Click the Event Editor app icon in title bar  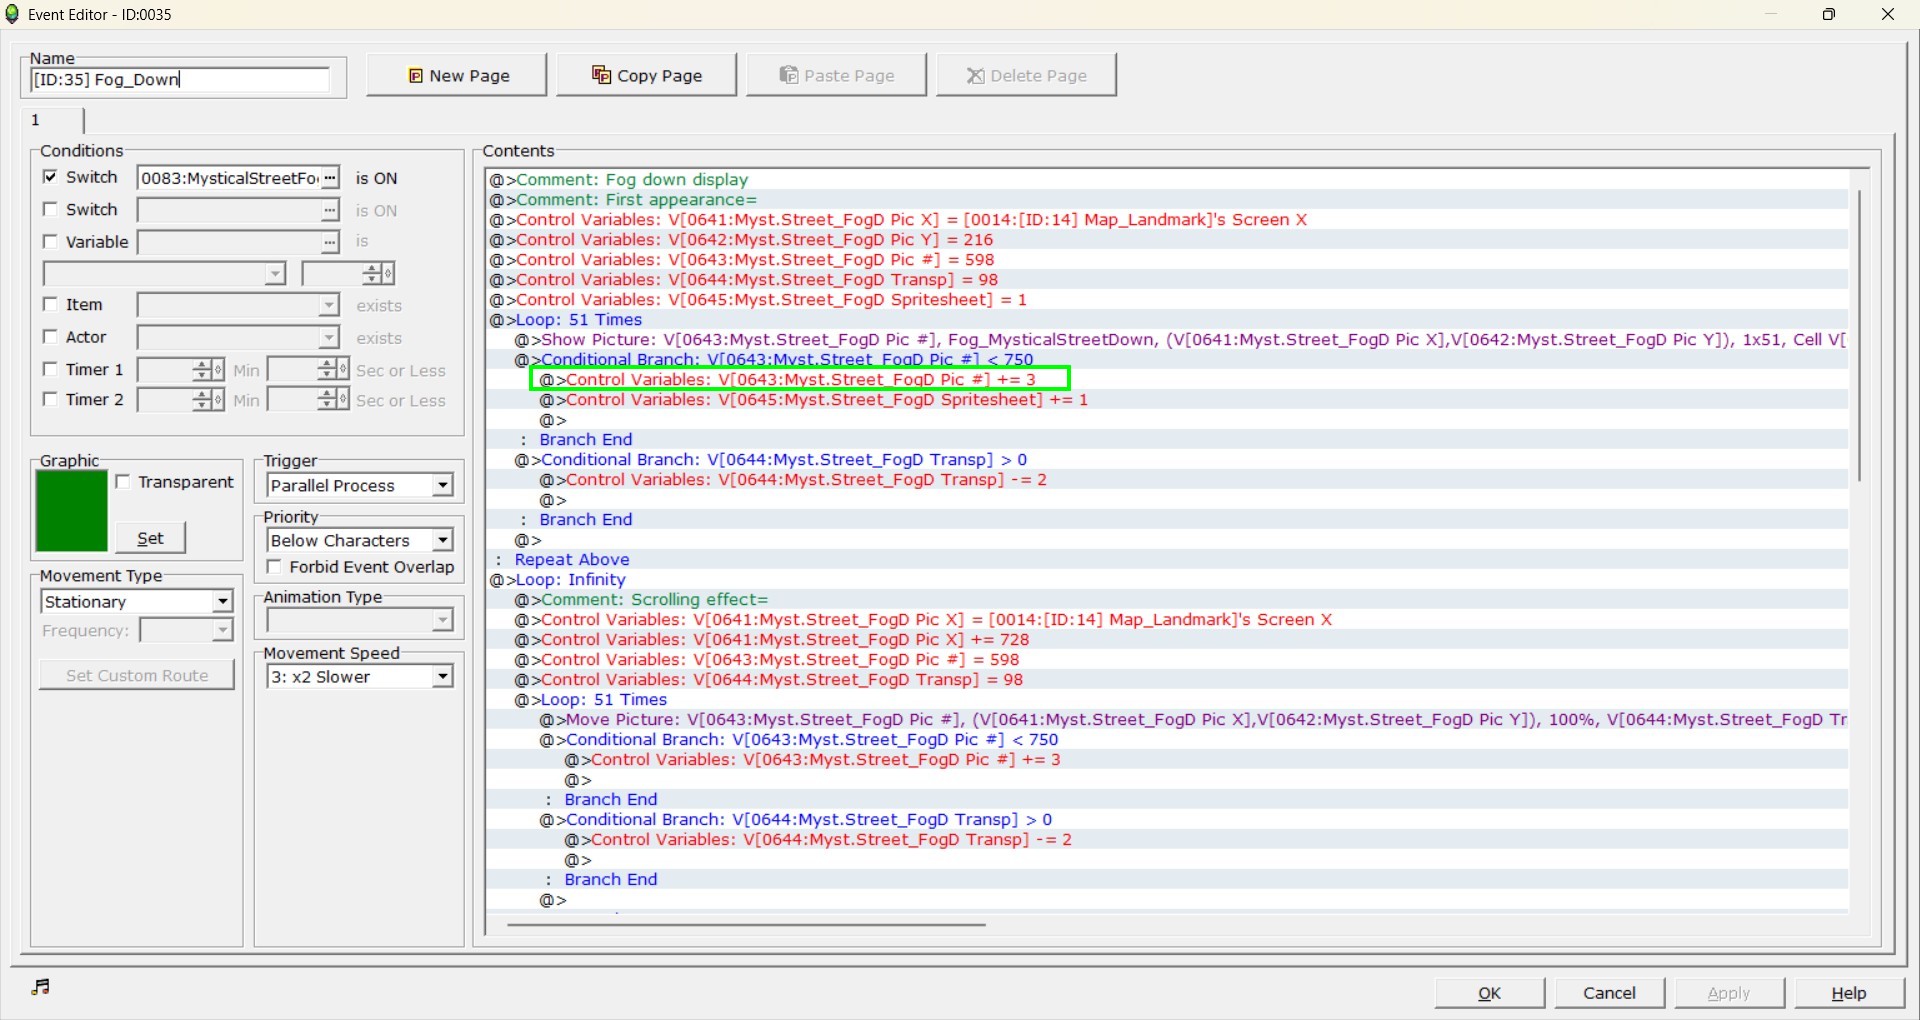coord(12,14)
